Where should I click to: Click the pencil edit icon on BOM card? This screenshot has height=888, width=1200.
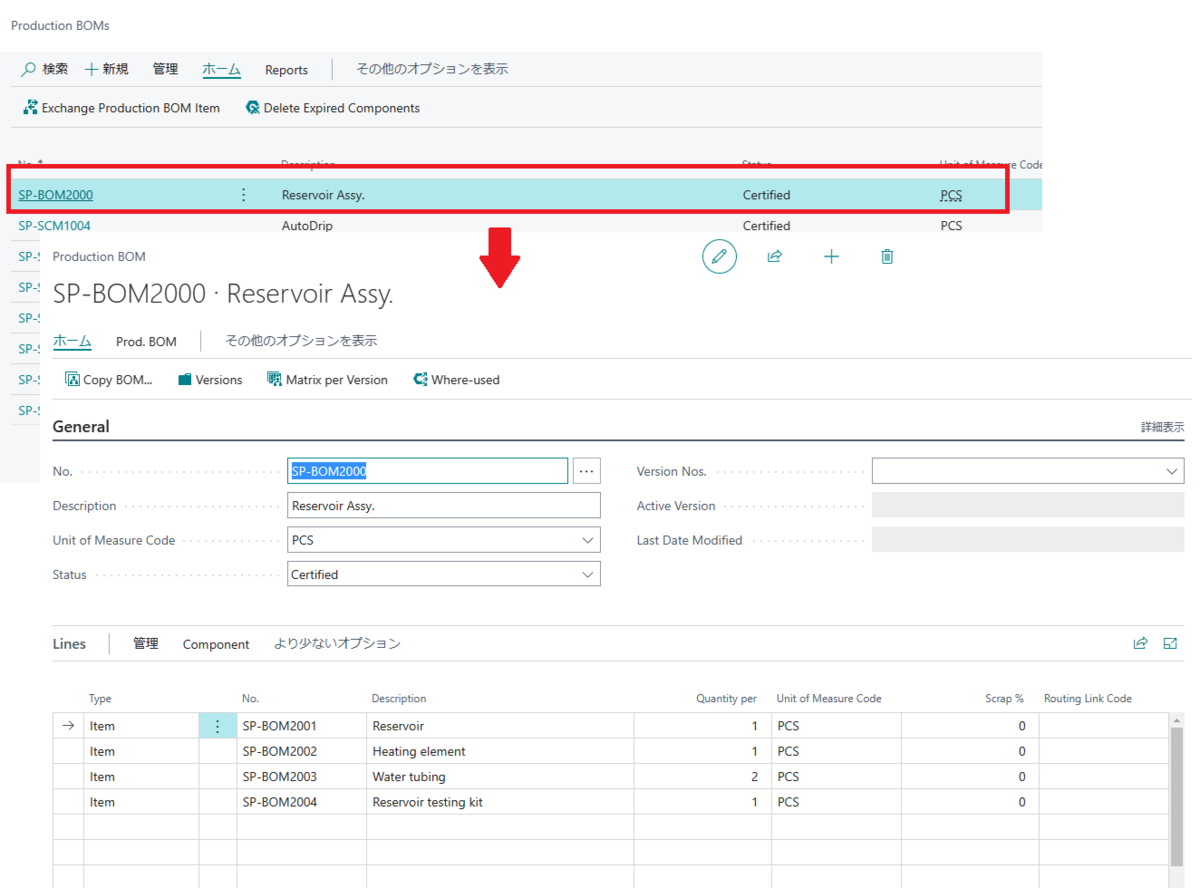pos(719,257)
